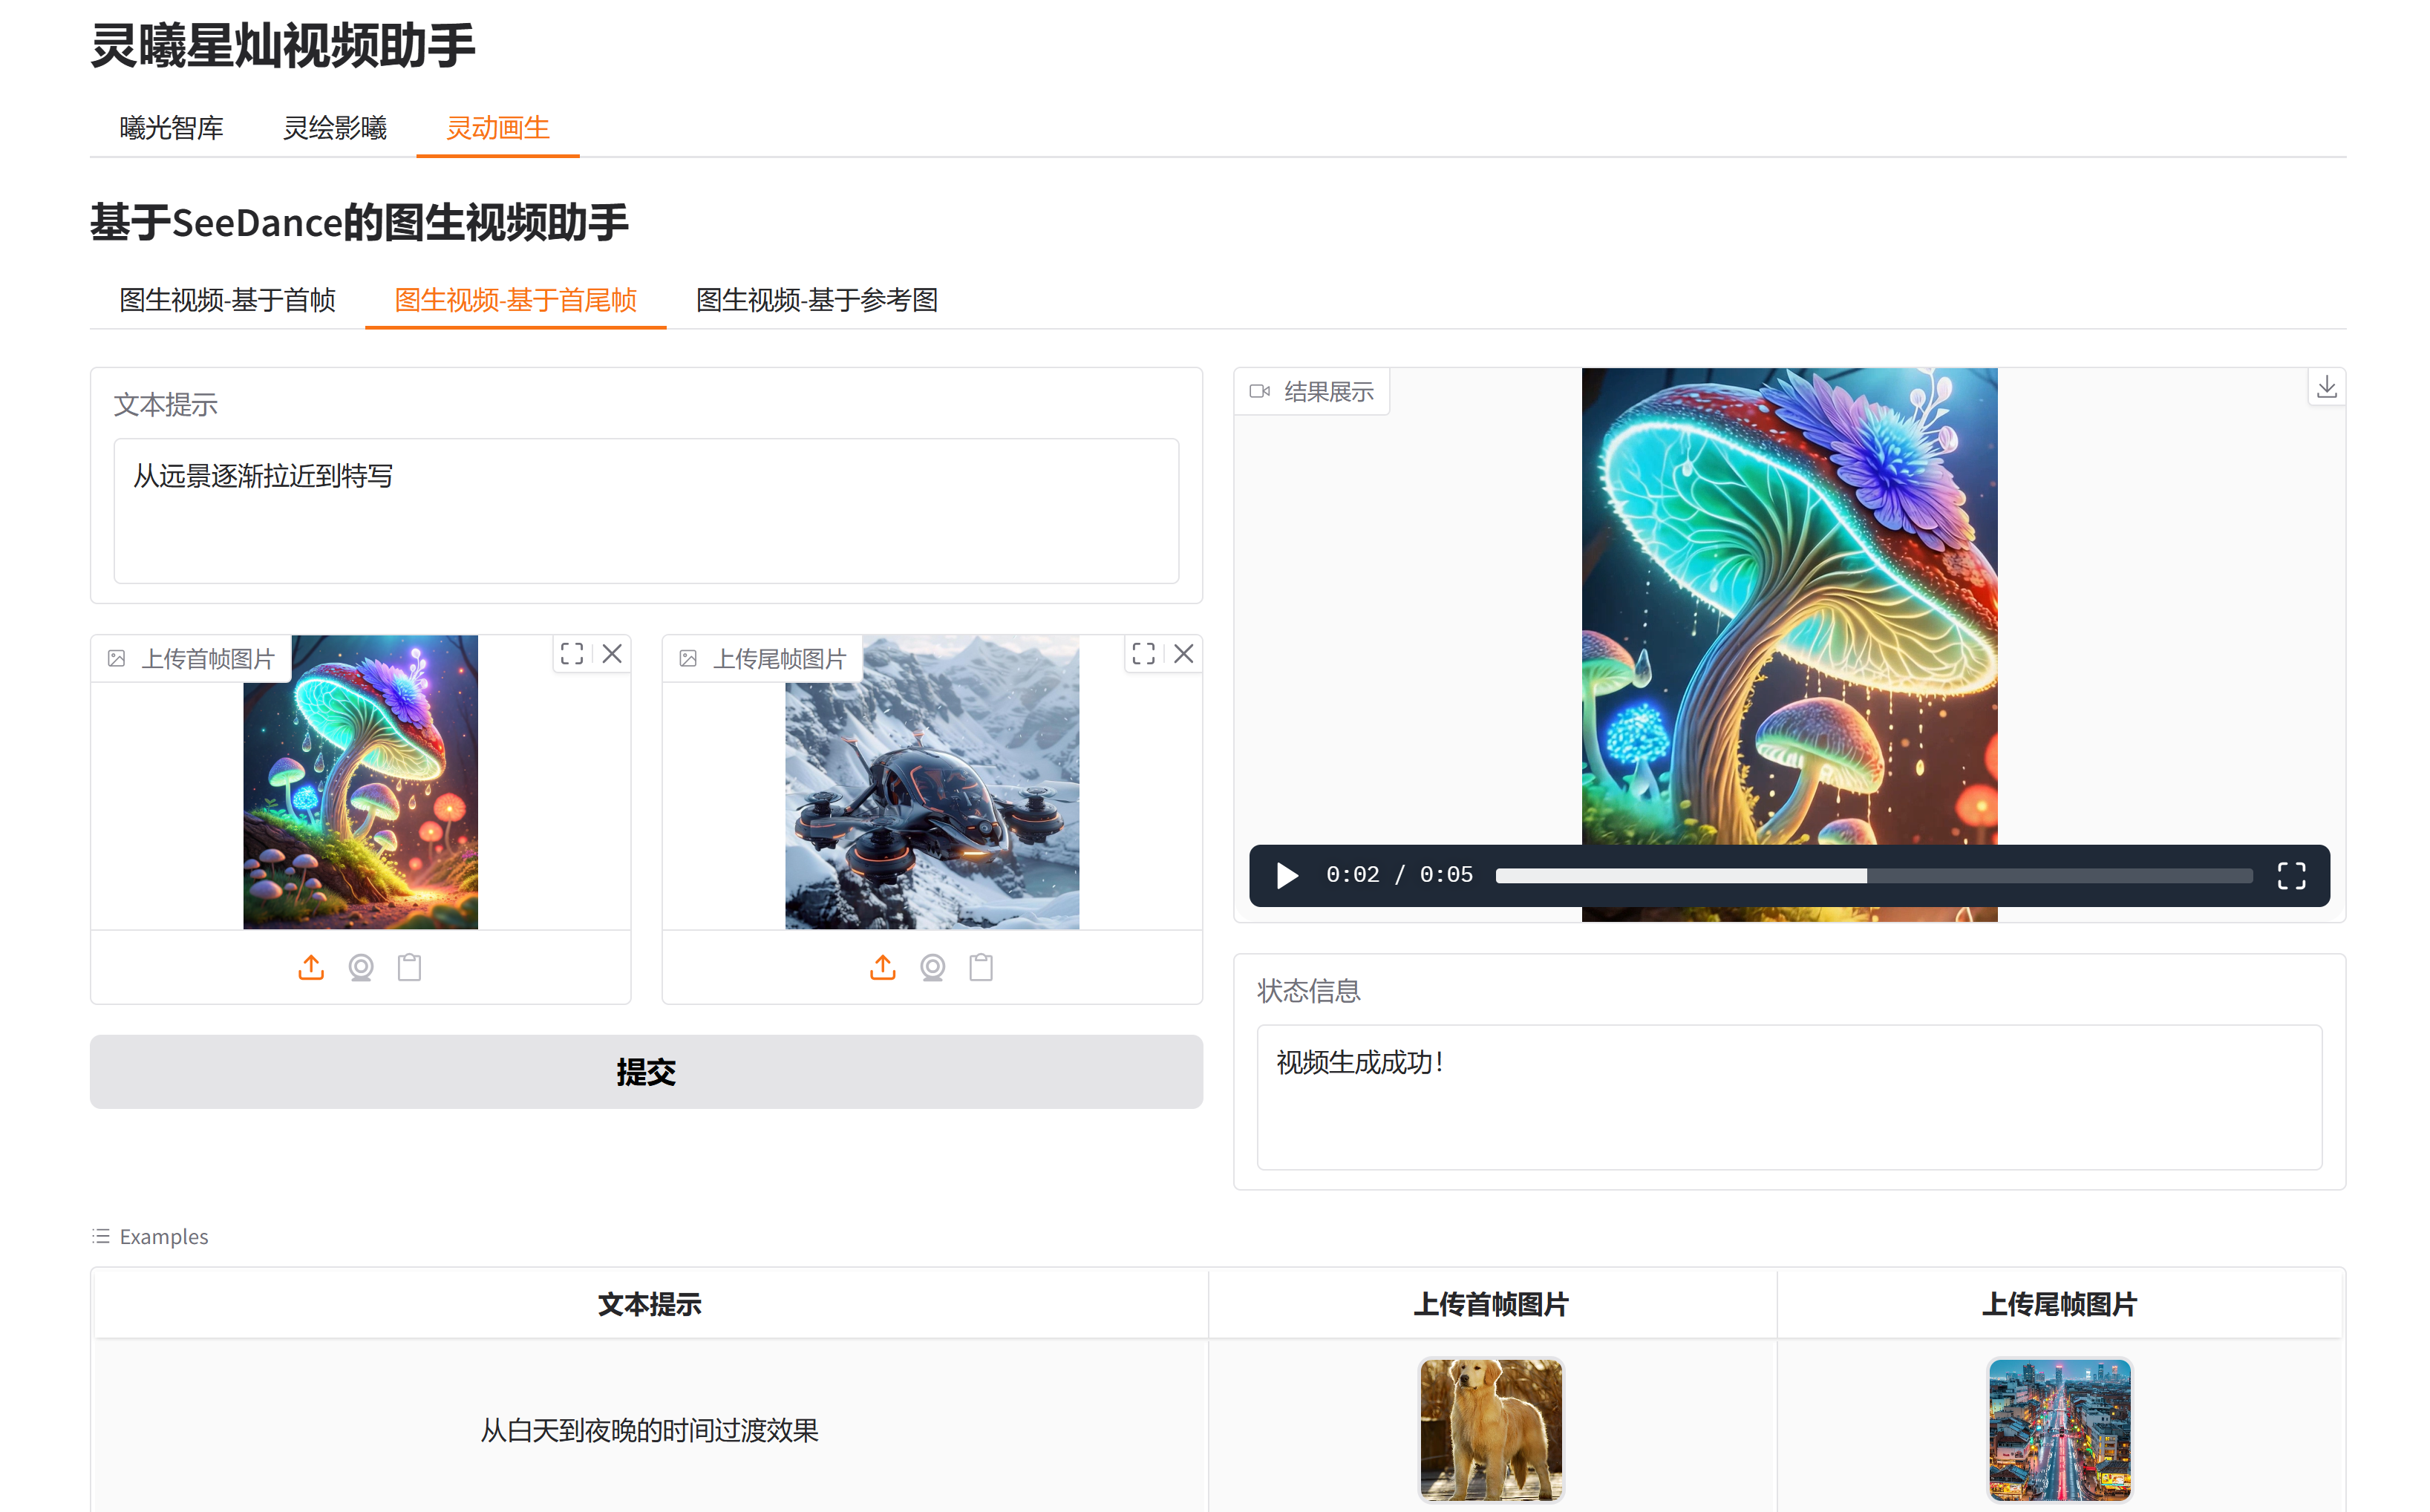Remove the uploaded first frame image
This screenshot has height=1512, width=2430.
coord(612,654)
